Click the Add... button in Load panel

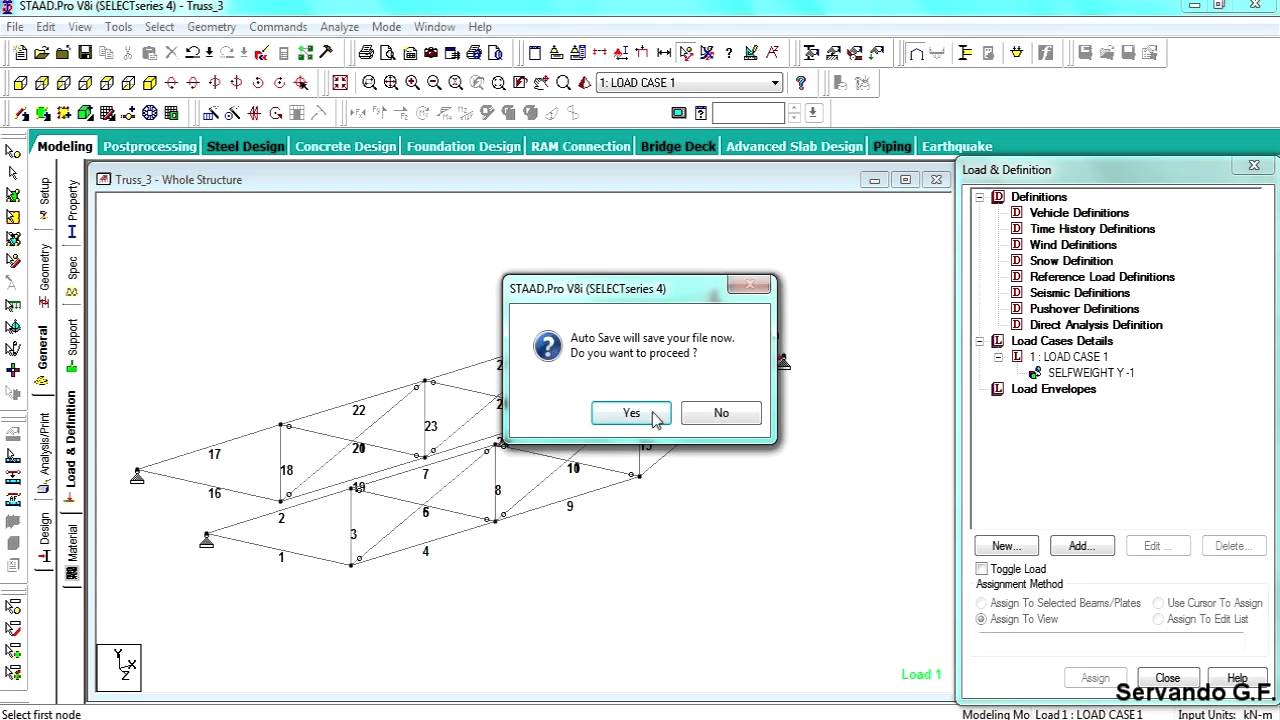pyautogui.click(x=1082, y=546)
